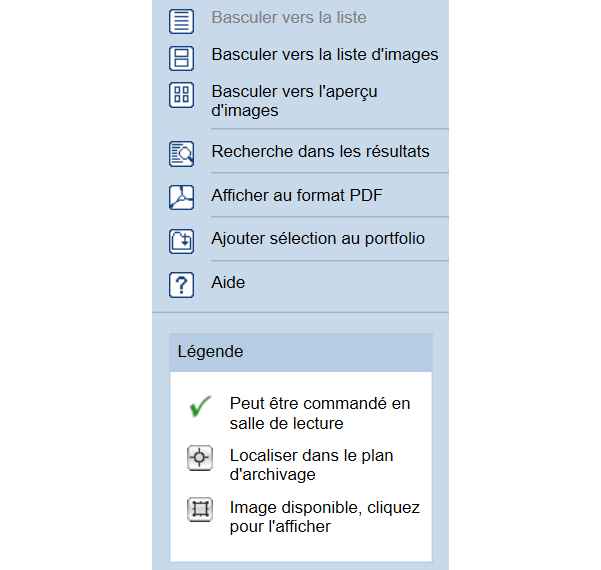601x570 pixels.
Task: Open the 'Aide' help link
Action: coord(228,283)
